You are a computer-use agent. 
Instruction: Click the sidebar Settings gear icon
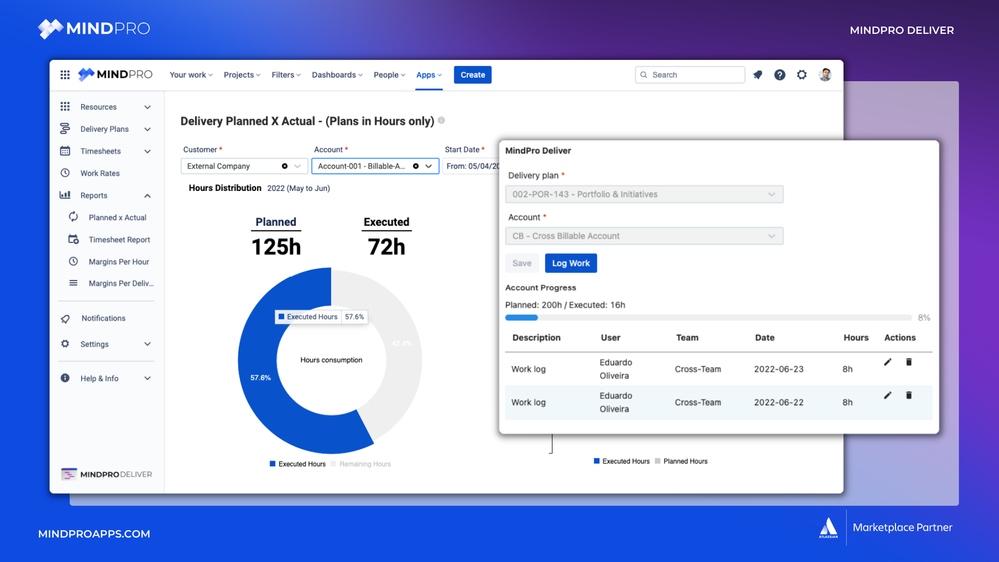[65, 343]
